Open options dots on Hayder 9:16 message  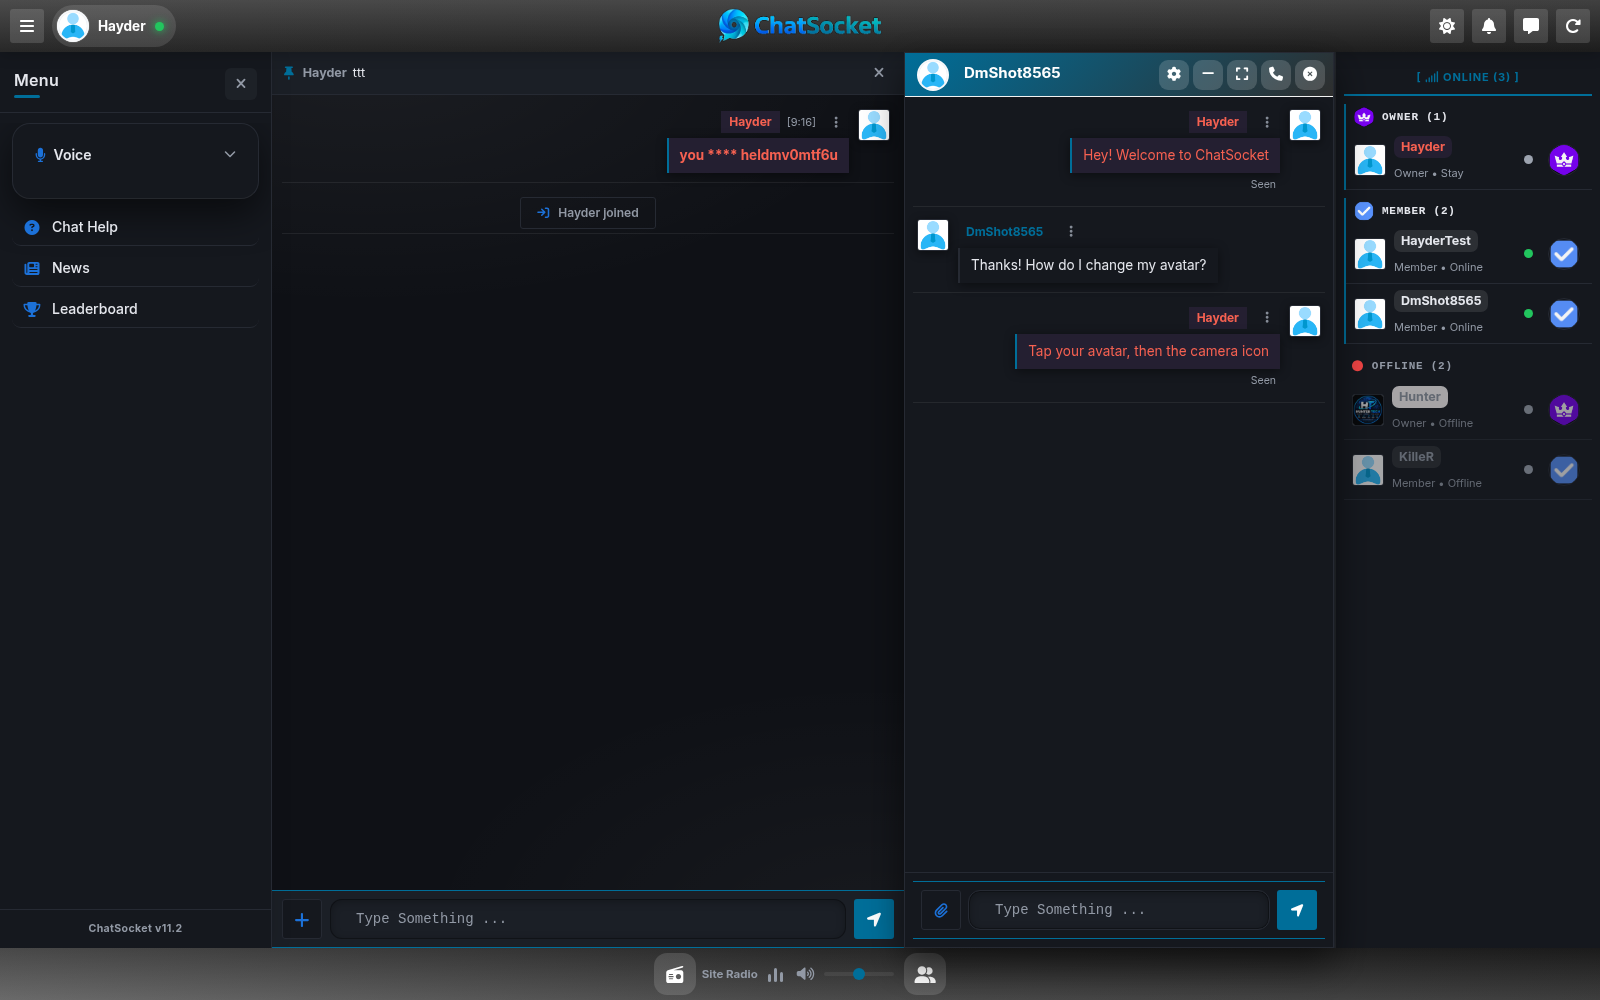836,122
